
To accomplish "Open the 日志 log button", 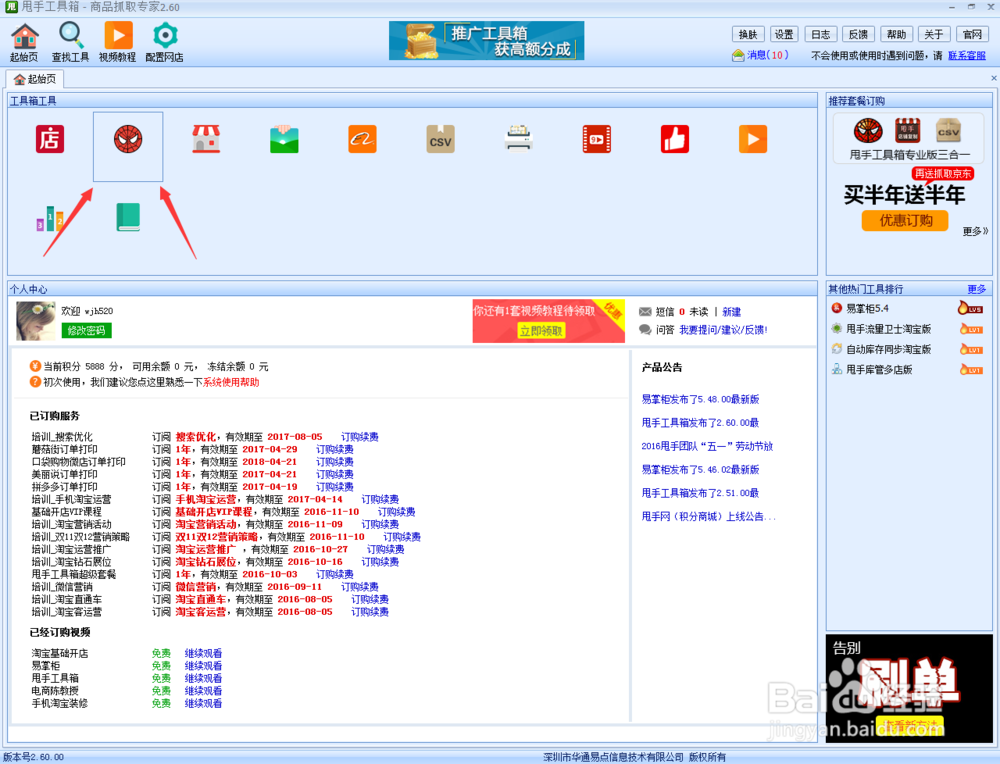I will (821, 34).
